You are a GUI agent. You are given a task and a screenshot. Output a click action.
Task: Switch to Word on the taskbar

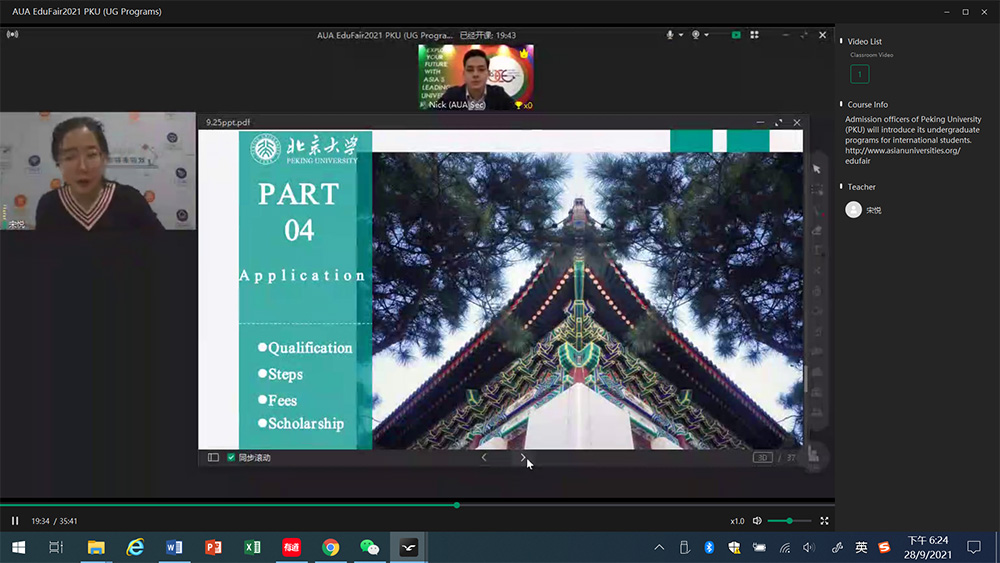click(x=174, y=547)
